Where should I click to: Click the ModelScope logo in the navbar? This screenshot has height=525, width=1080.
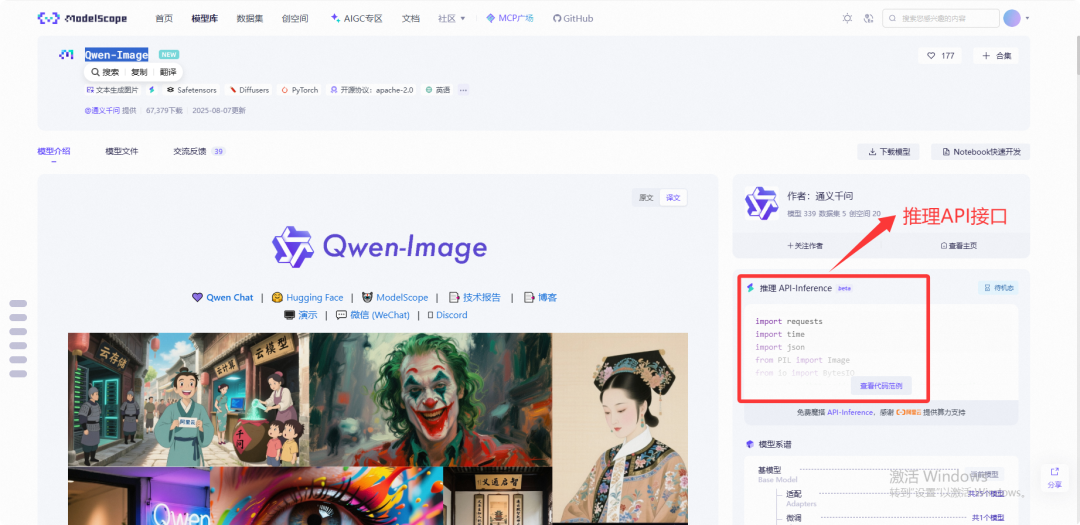(82, 19)
